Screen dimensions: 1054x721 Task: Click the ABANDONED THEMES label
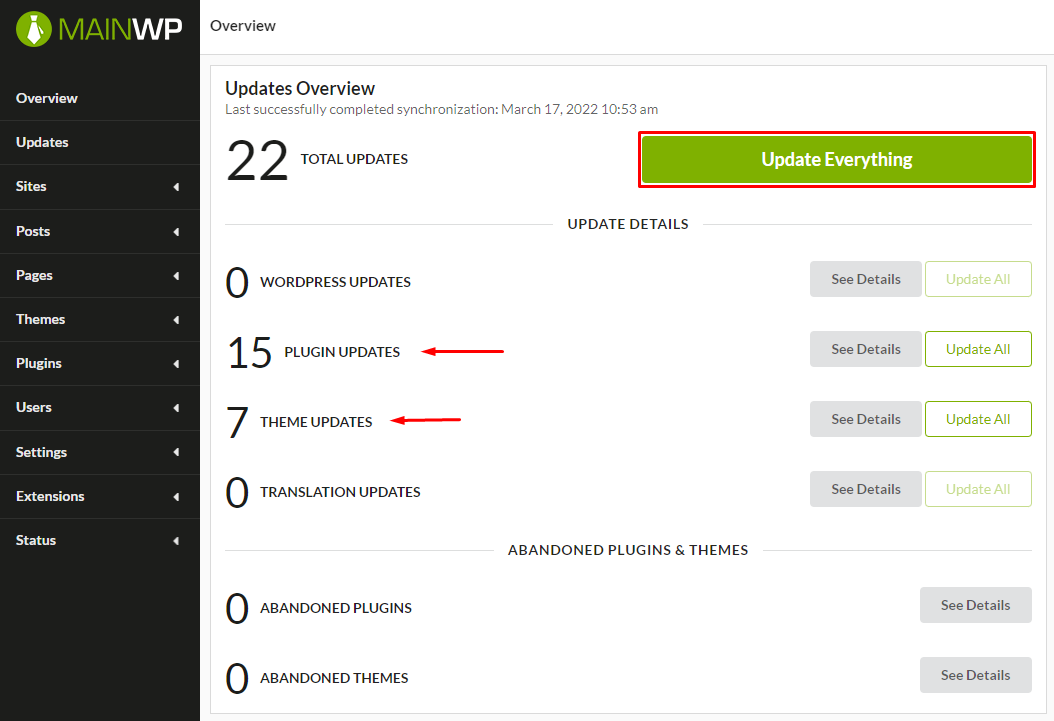coord(334,677)
